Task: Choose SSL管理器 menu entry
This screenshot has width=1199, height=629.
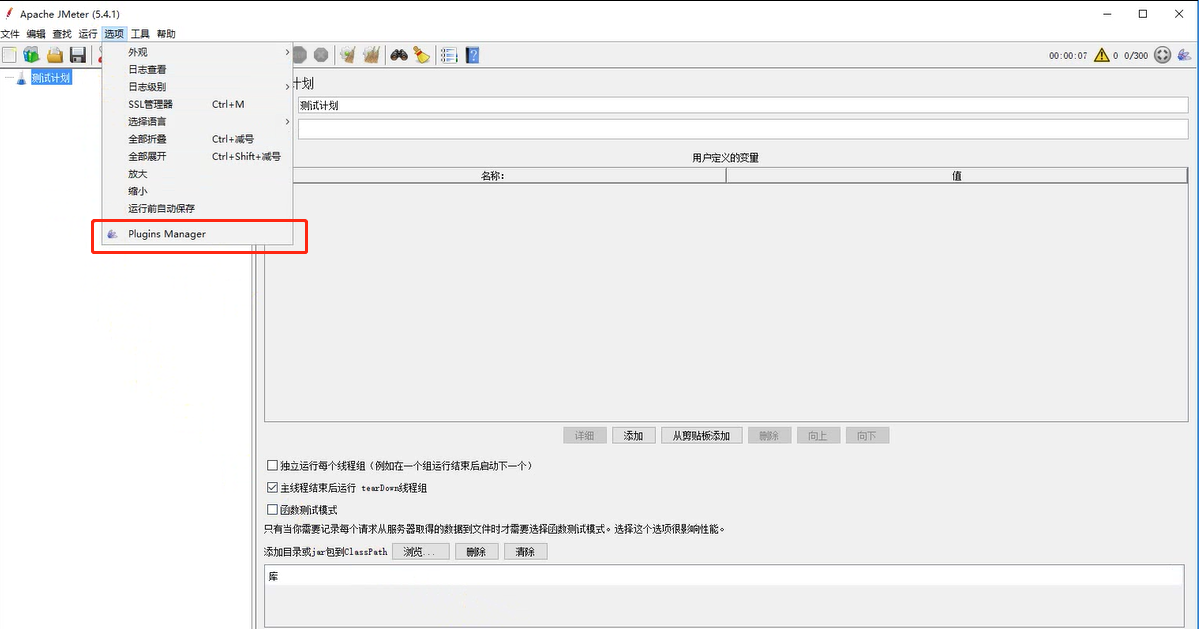Action: [x=197, y=104]
